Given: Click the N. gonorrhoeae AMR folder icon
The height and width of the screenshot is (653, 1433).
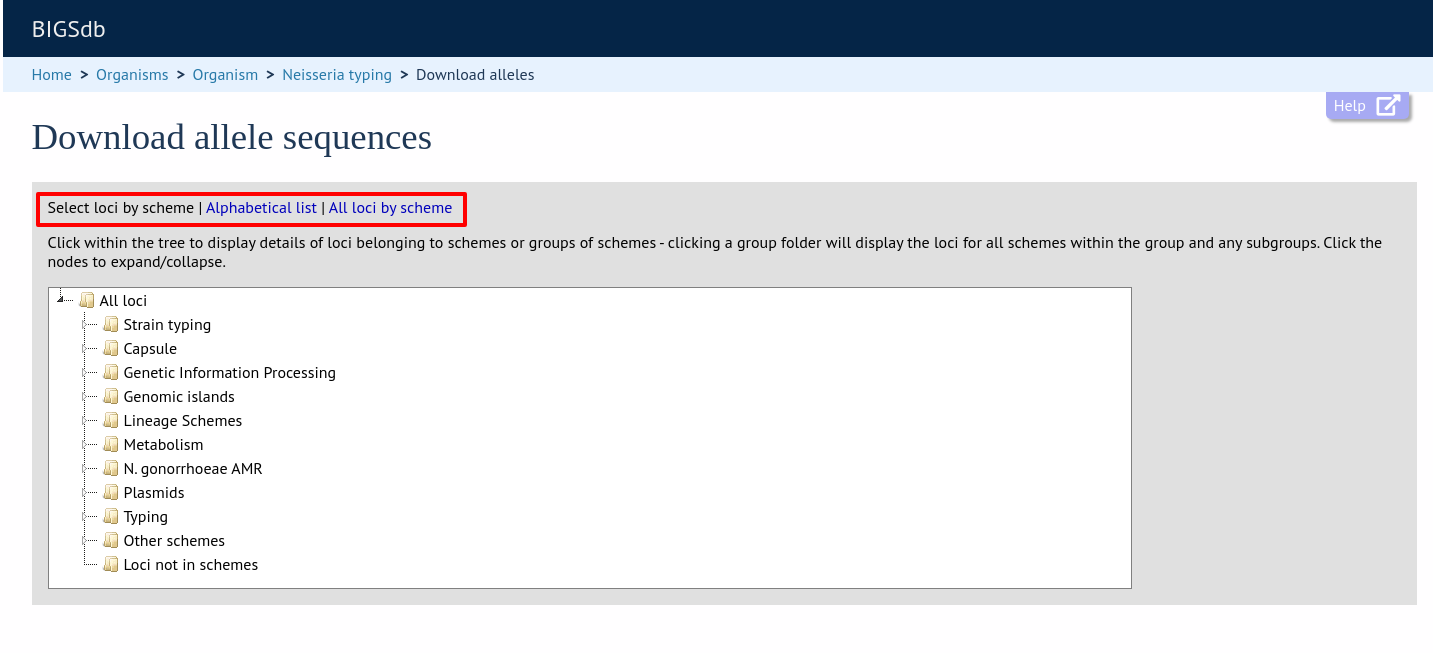Looking at the screenshot, I should [x=111, y=468].
